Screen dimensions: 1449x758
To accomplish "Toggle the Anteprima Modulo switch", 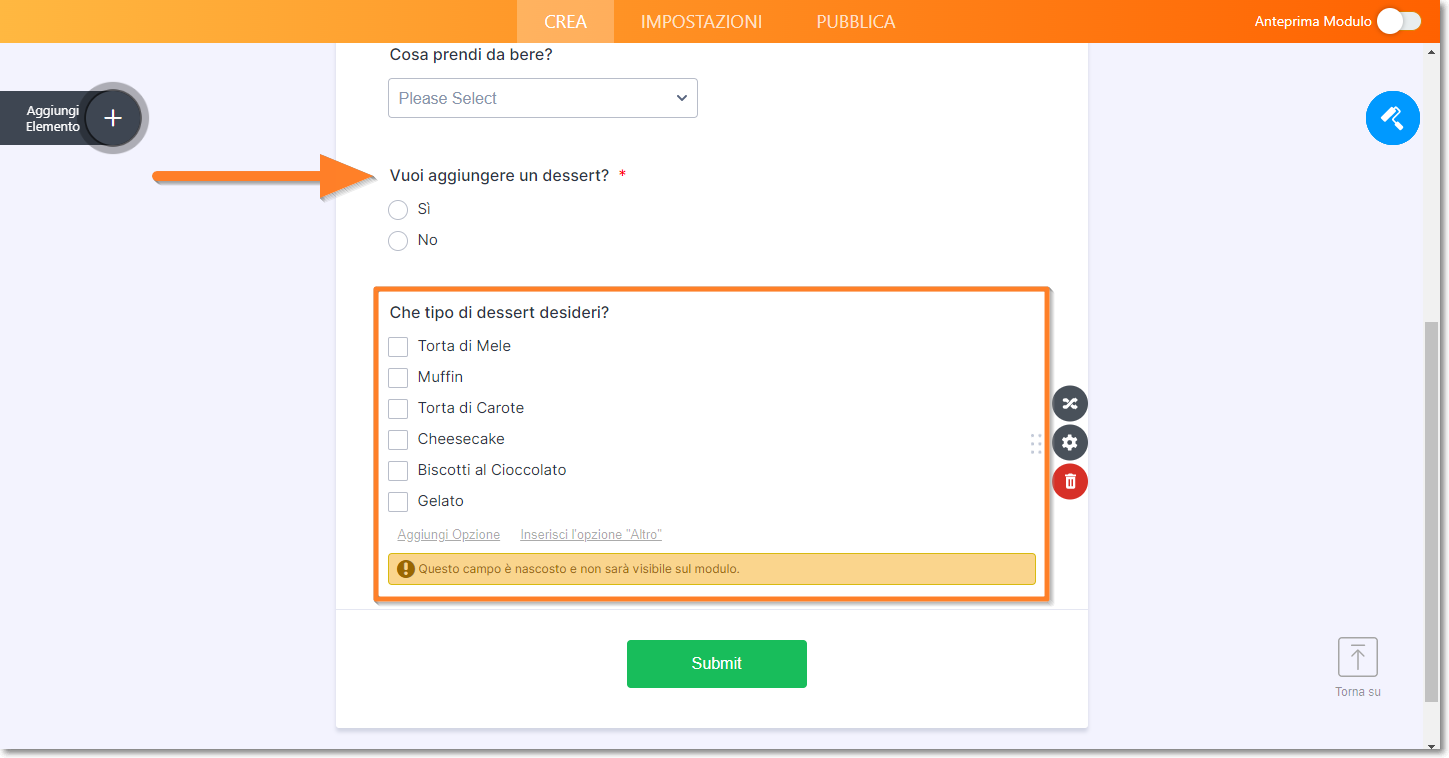I will 1398,21.
